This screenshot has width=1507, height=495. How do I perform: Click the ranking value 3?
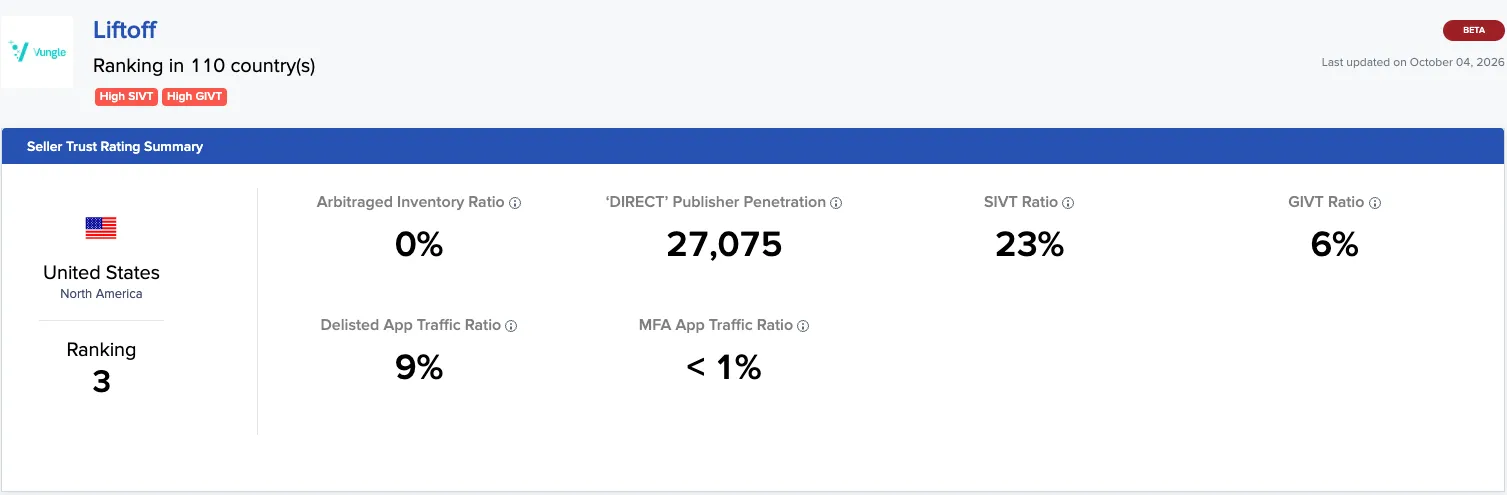[101, 381]
